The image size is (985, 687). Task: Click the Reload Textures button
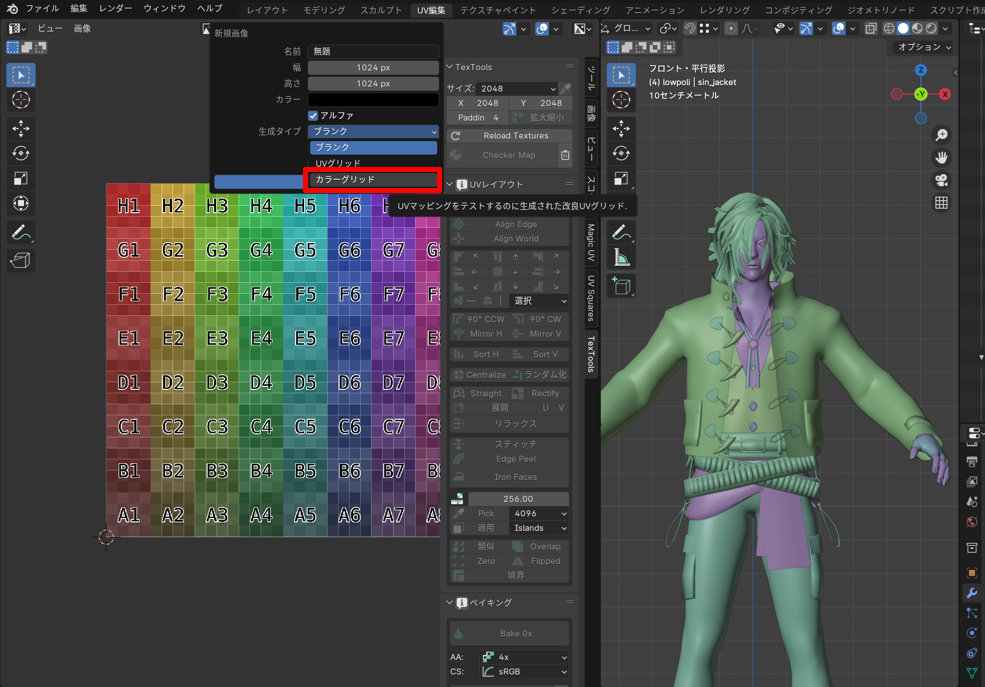[509, 136]
